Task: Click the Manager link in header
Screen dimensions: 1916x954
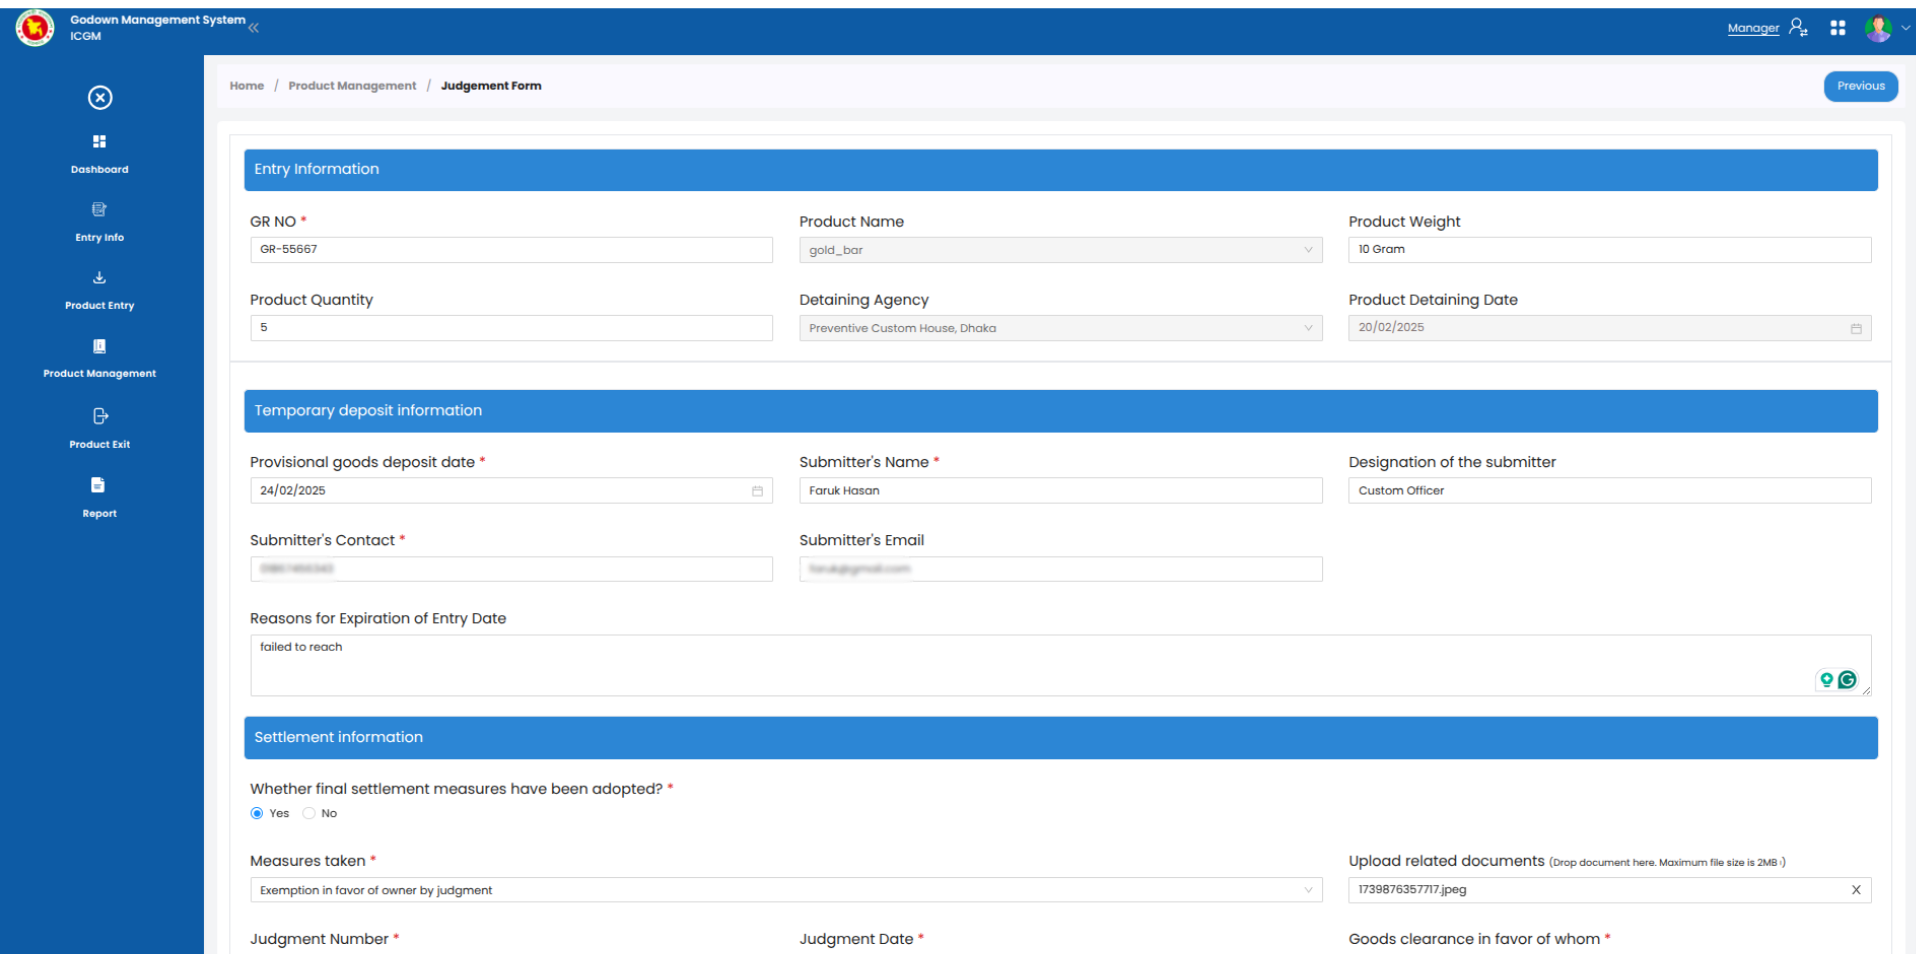Action: (x=1753, y=28)
